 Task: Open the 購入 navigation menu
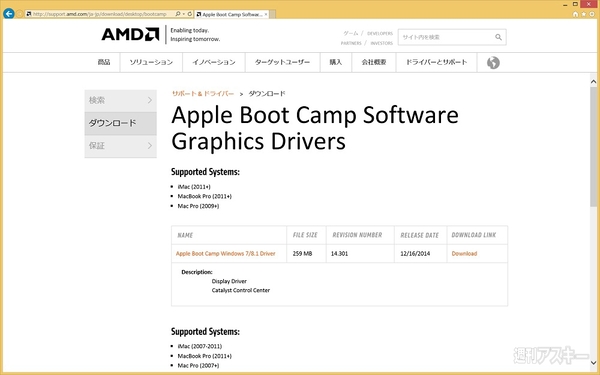click(336, 62)
